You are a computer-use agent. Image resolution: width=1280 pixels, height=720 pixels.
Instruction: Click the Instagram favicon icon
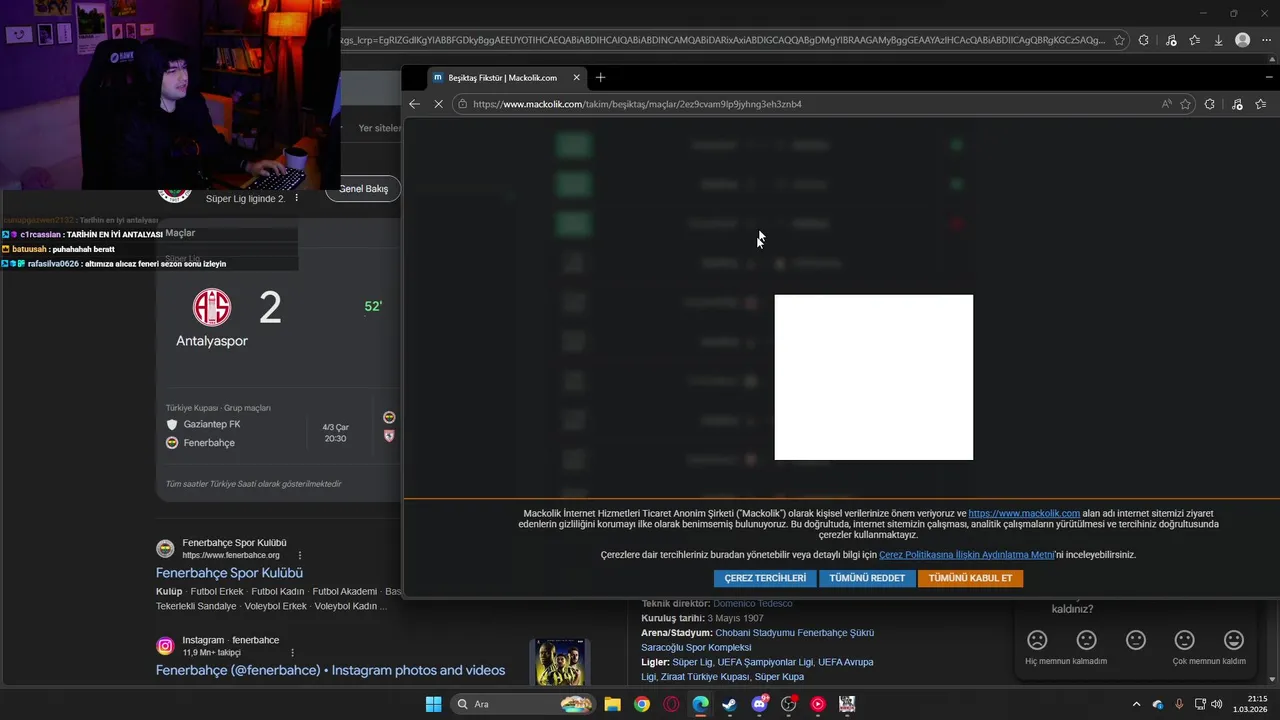click(165, 646)
